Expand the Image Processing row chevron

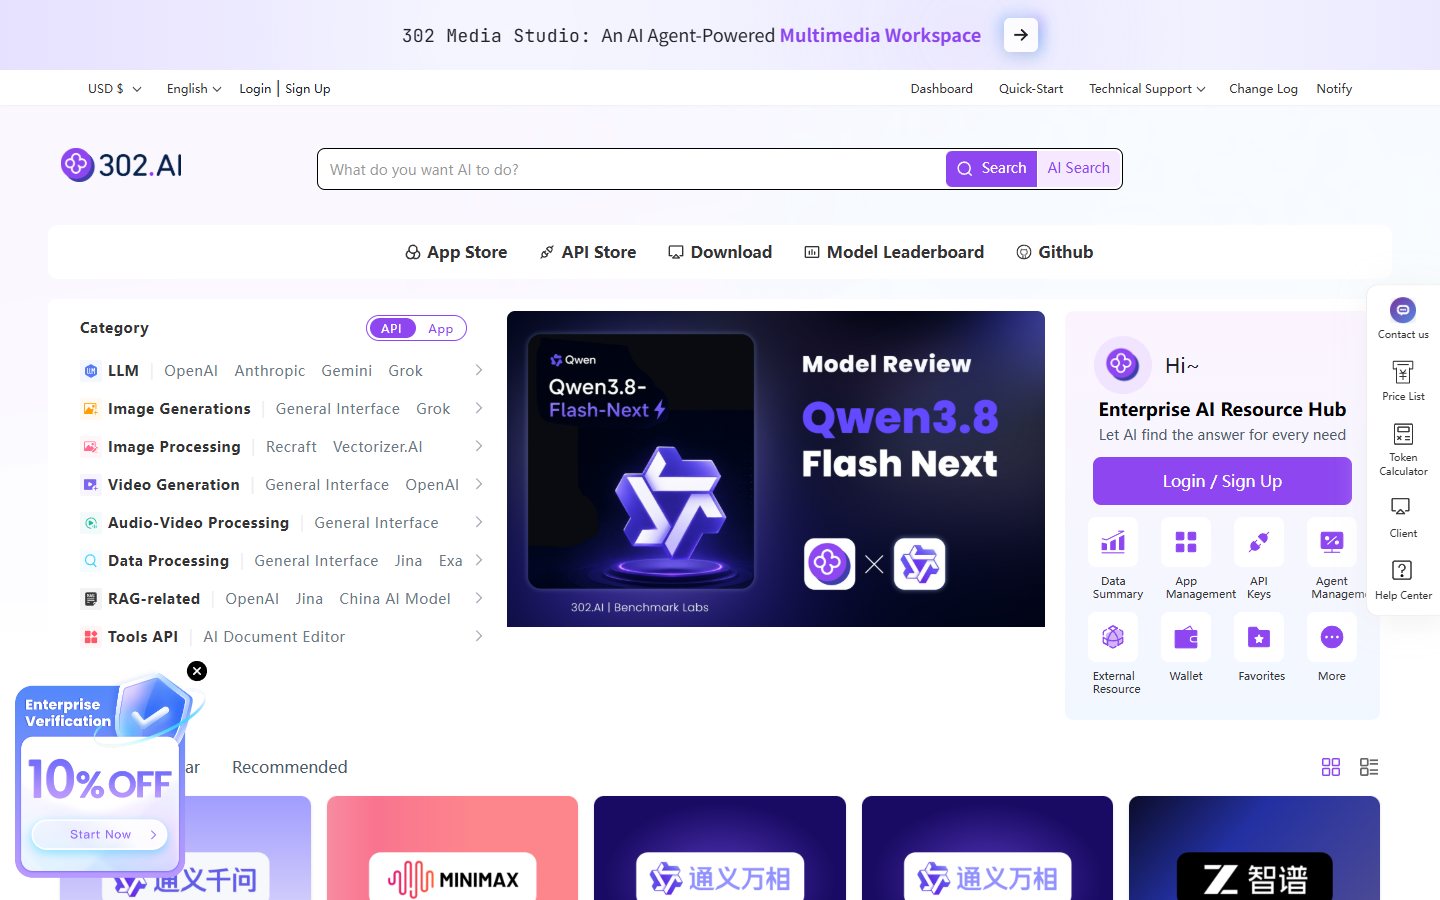[479, 446]
